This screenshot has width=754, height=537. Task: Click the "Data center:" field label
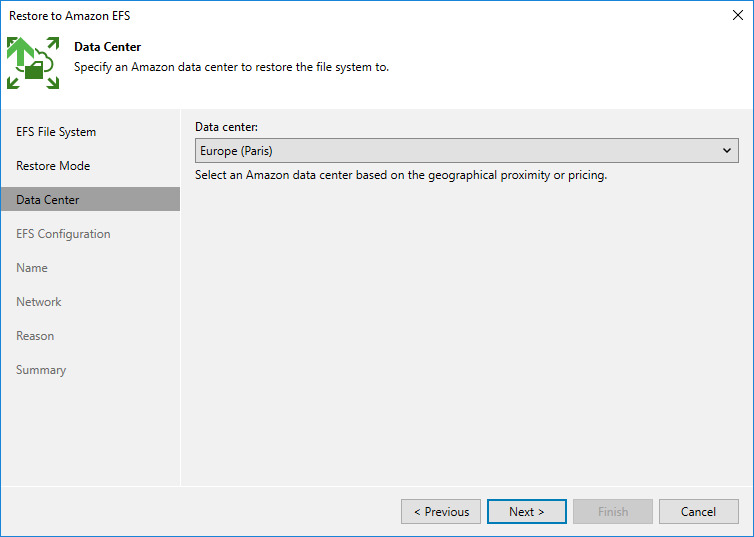tap(226, 127)
